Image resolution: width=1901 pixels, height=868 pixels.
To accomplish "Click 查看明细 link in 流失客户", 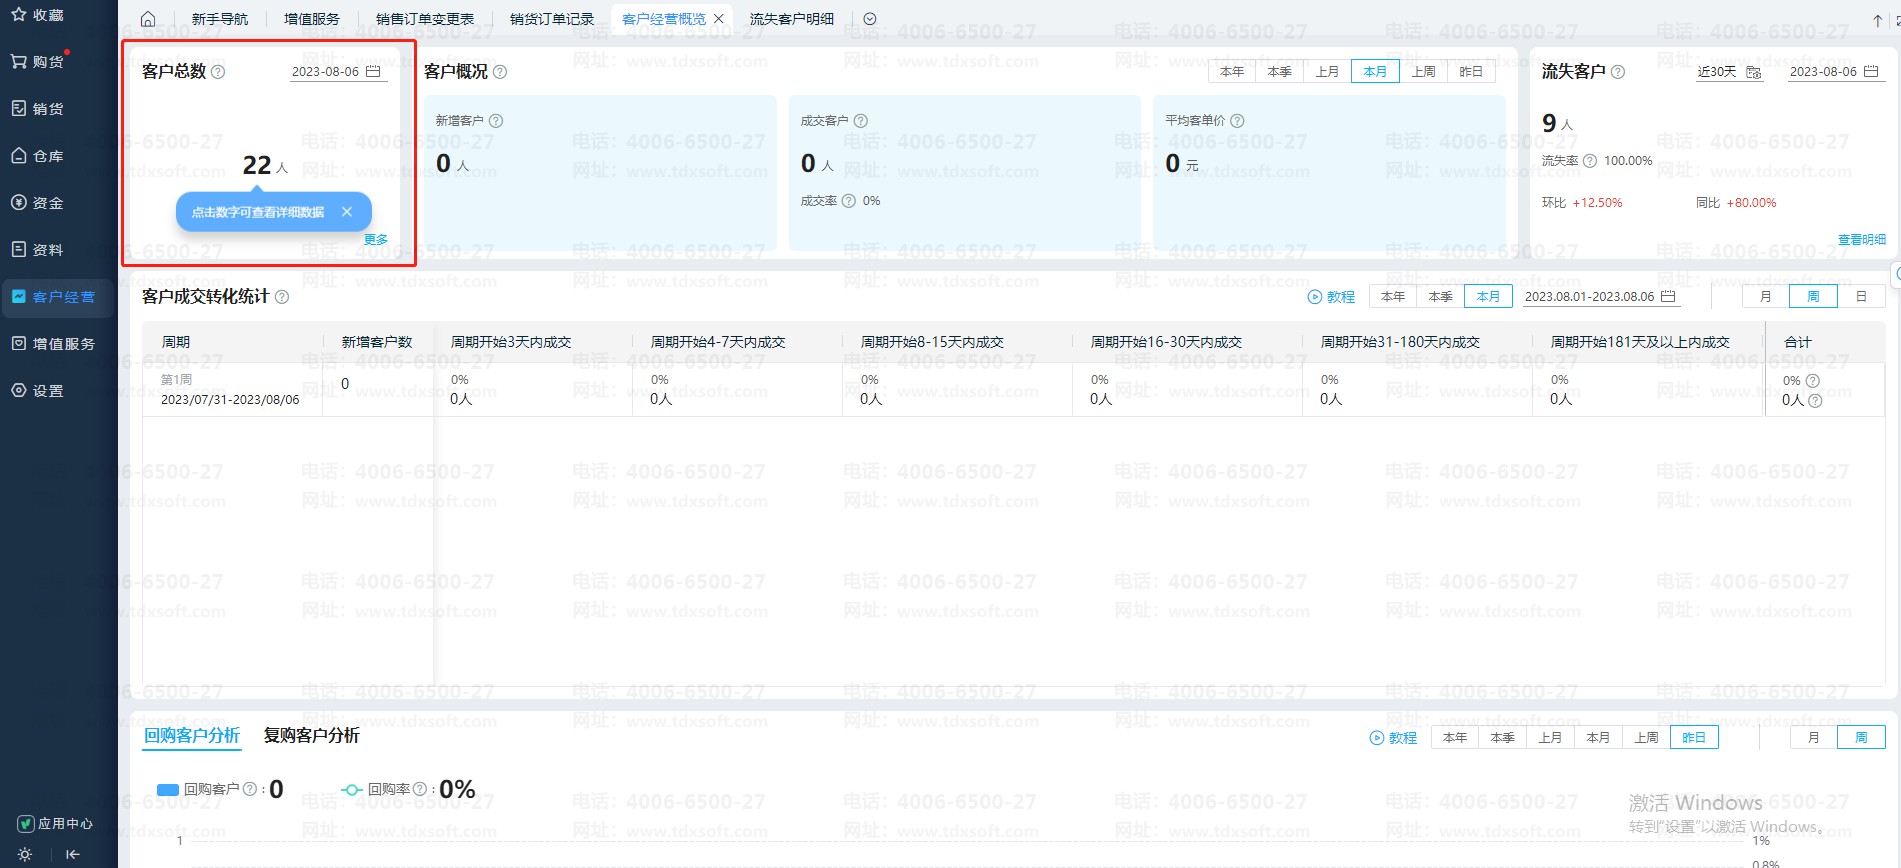I will click(1861, 240).
